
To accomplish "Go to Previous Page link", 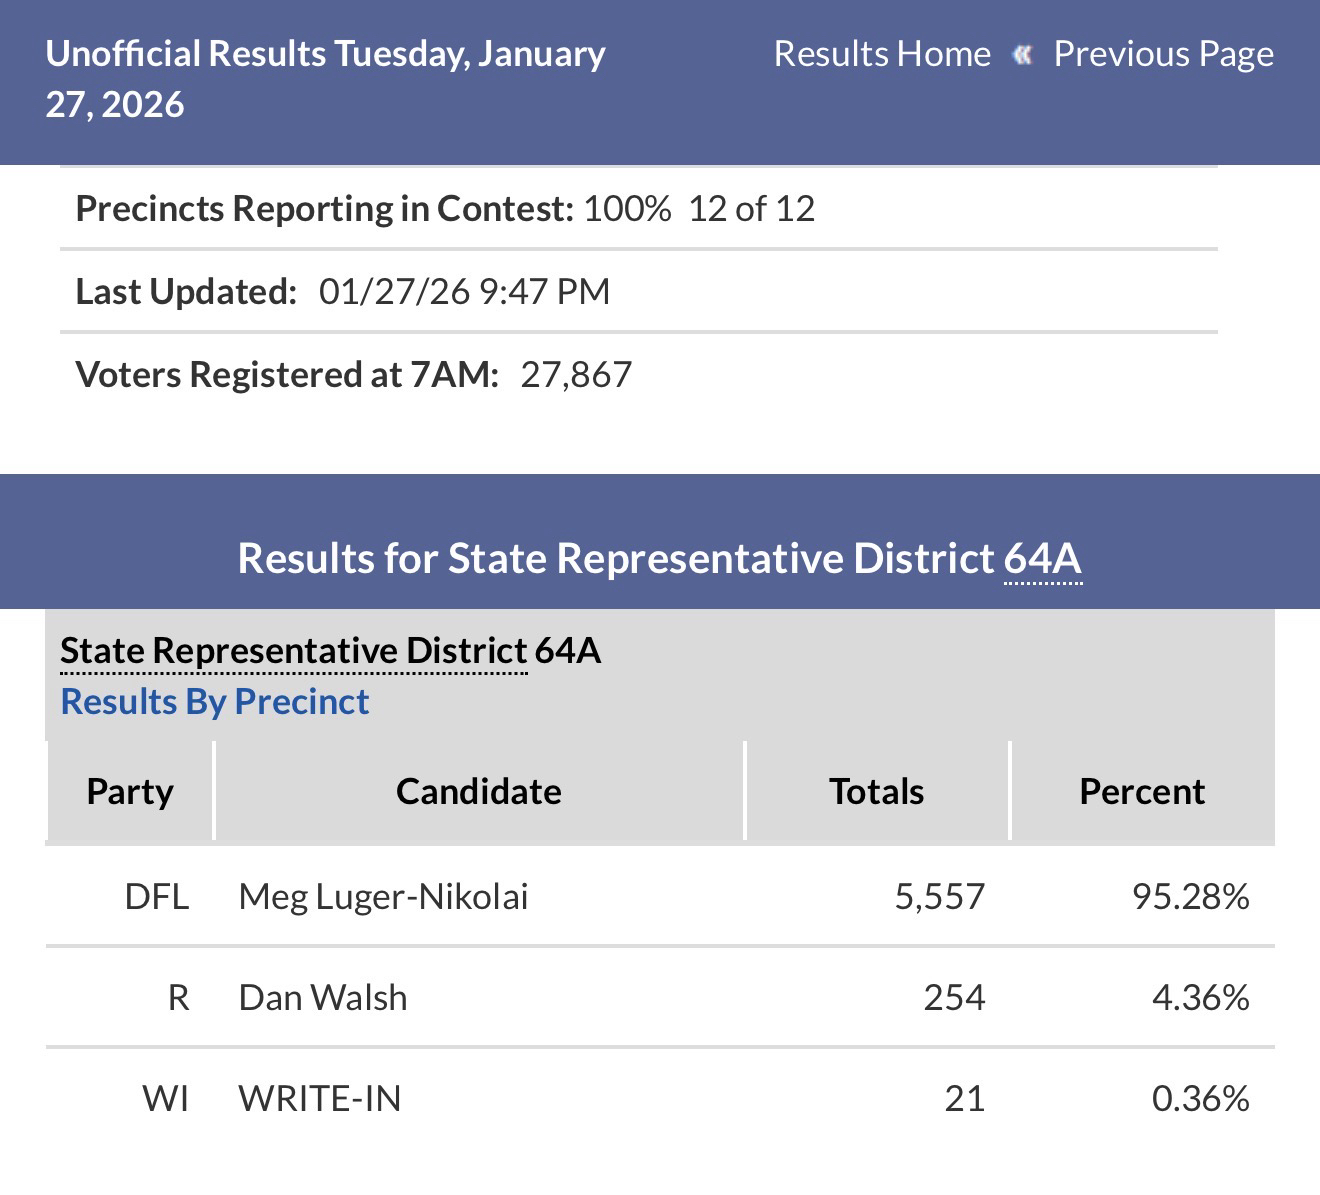I will tap(1163, 54).
